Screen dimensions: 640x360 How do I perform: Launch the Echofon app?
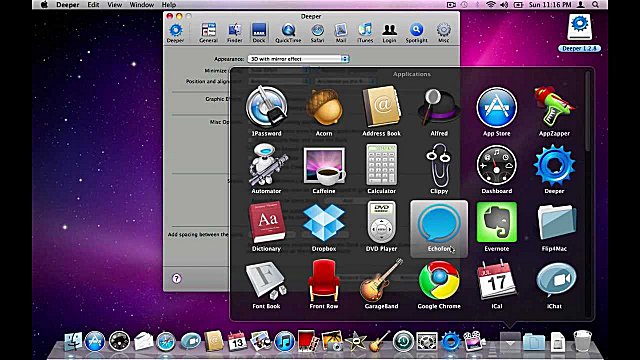point(439,229)
